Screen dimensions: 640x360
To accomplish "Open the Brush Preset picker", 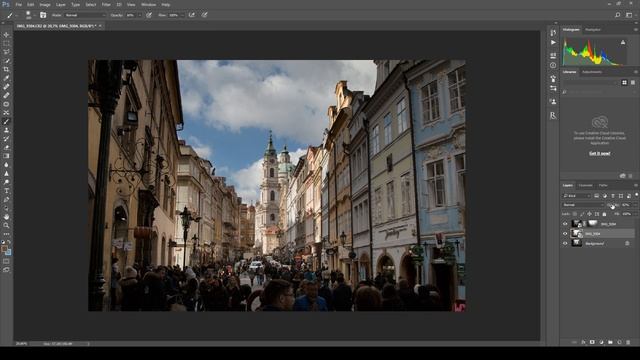I will (x=29, y=15).
